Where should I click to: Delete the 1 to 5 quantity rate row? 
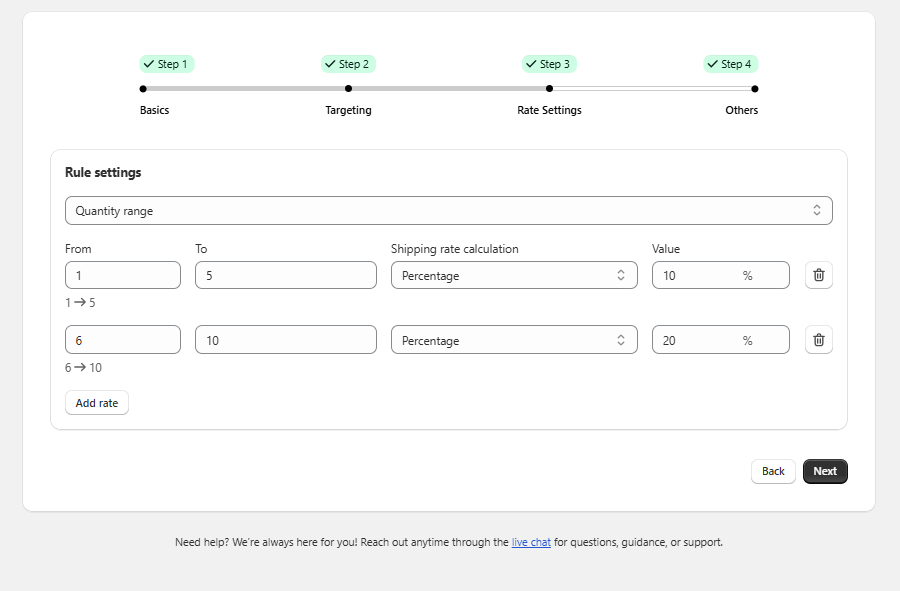click(x=818, y=275)
